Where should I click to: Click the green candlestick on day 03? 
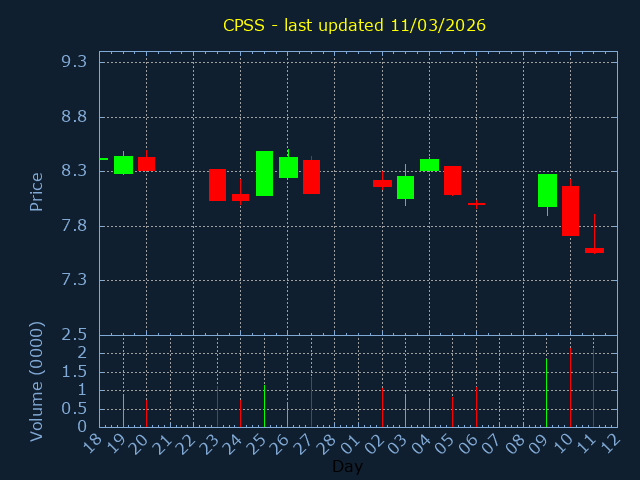[405, 187]
